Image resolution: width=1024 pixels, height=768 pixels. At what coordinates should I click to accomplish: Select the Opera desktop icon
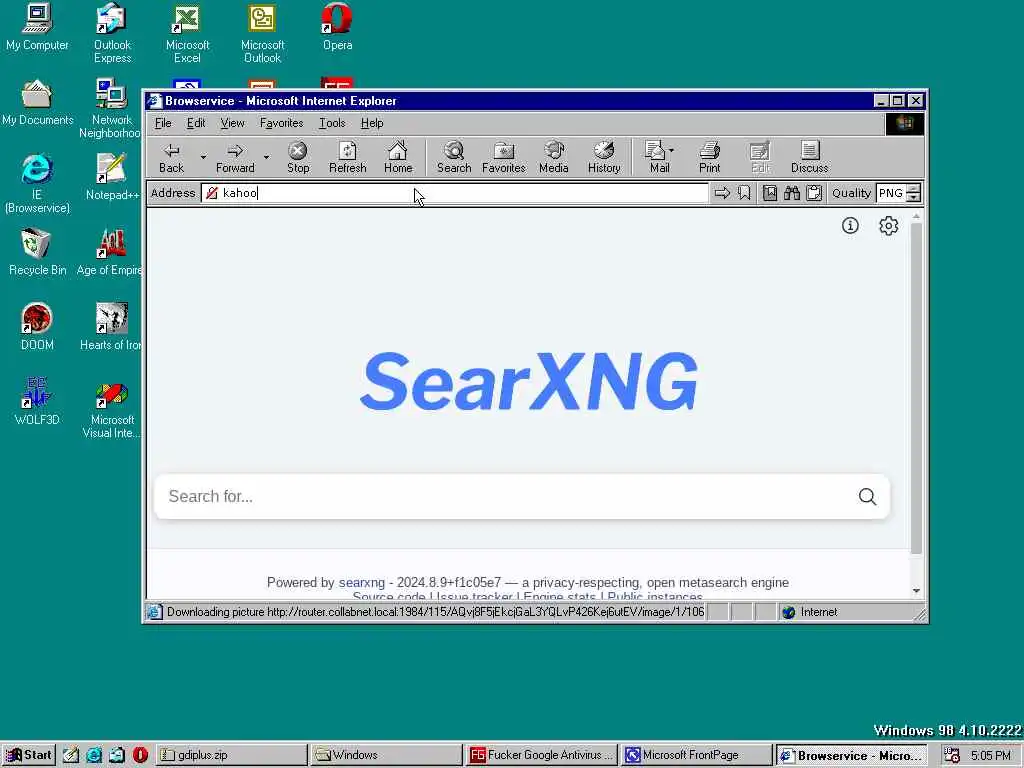click(x=338, y=27)
